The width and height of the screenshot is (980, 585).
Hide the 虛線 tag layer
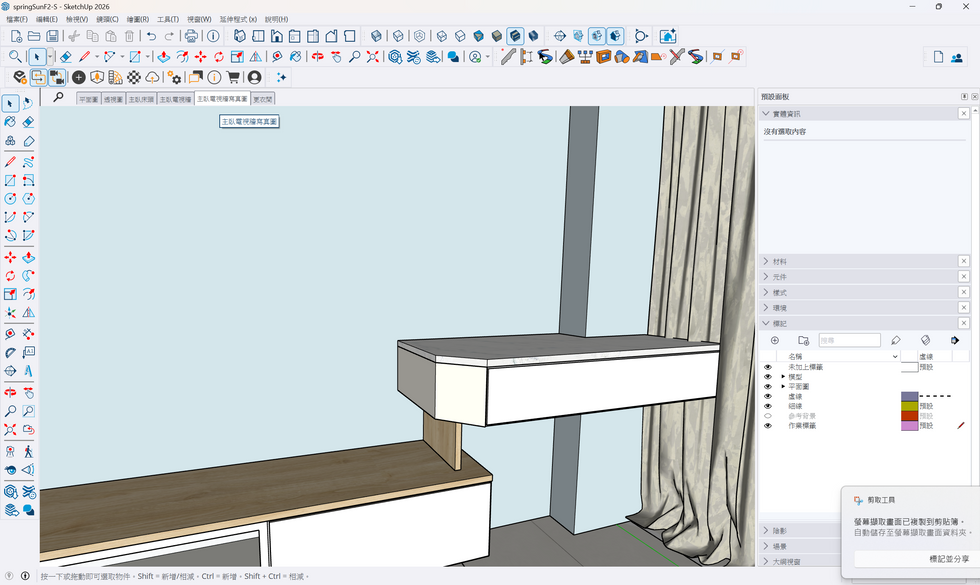point(768,396)
